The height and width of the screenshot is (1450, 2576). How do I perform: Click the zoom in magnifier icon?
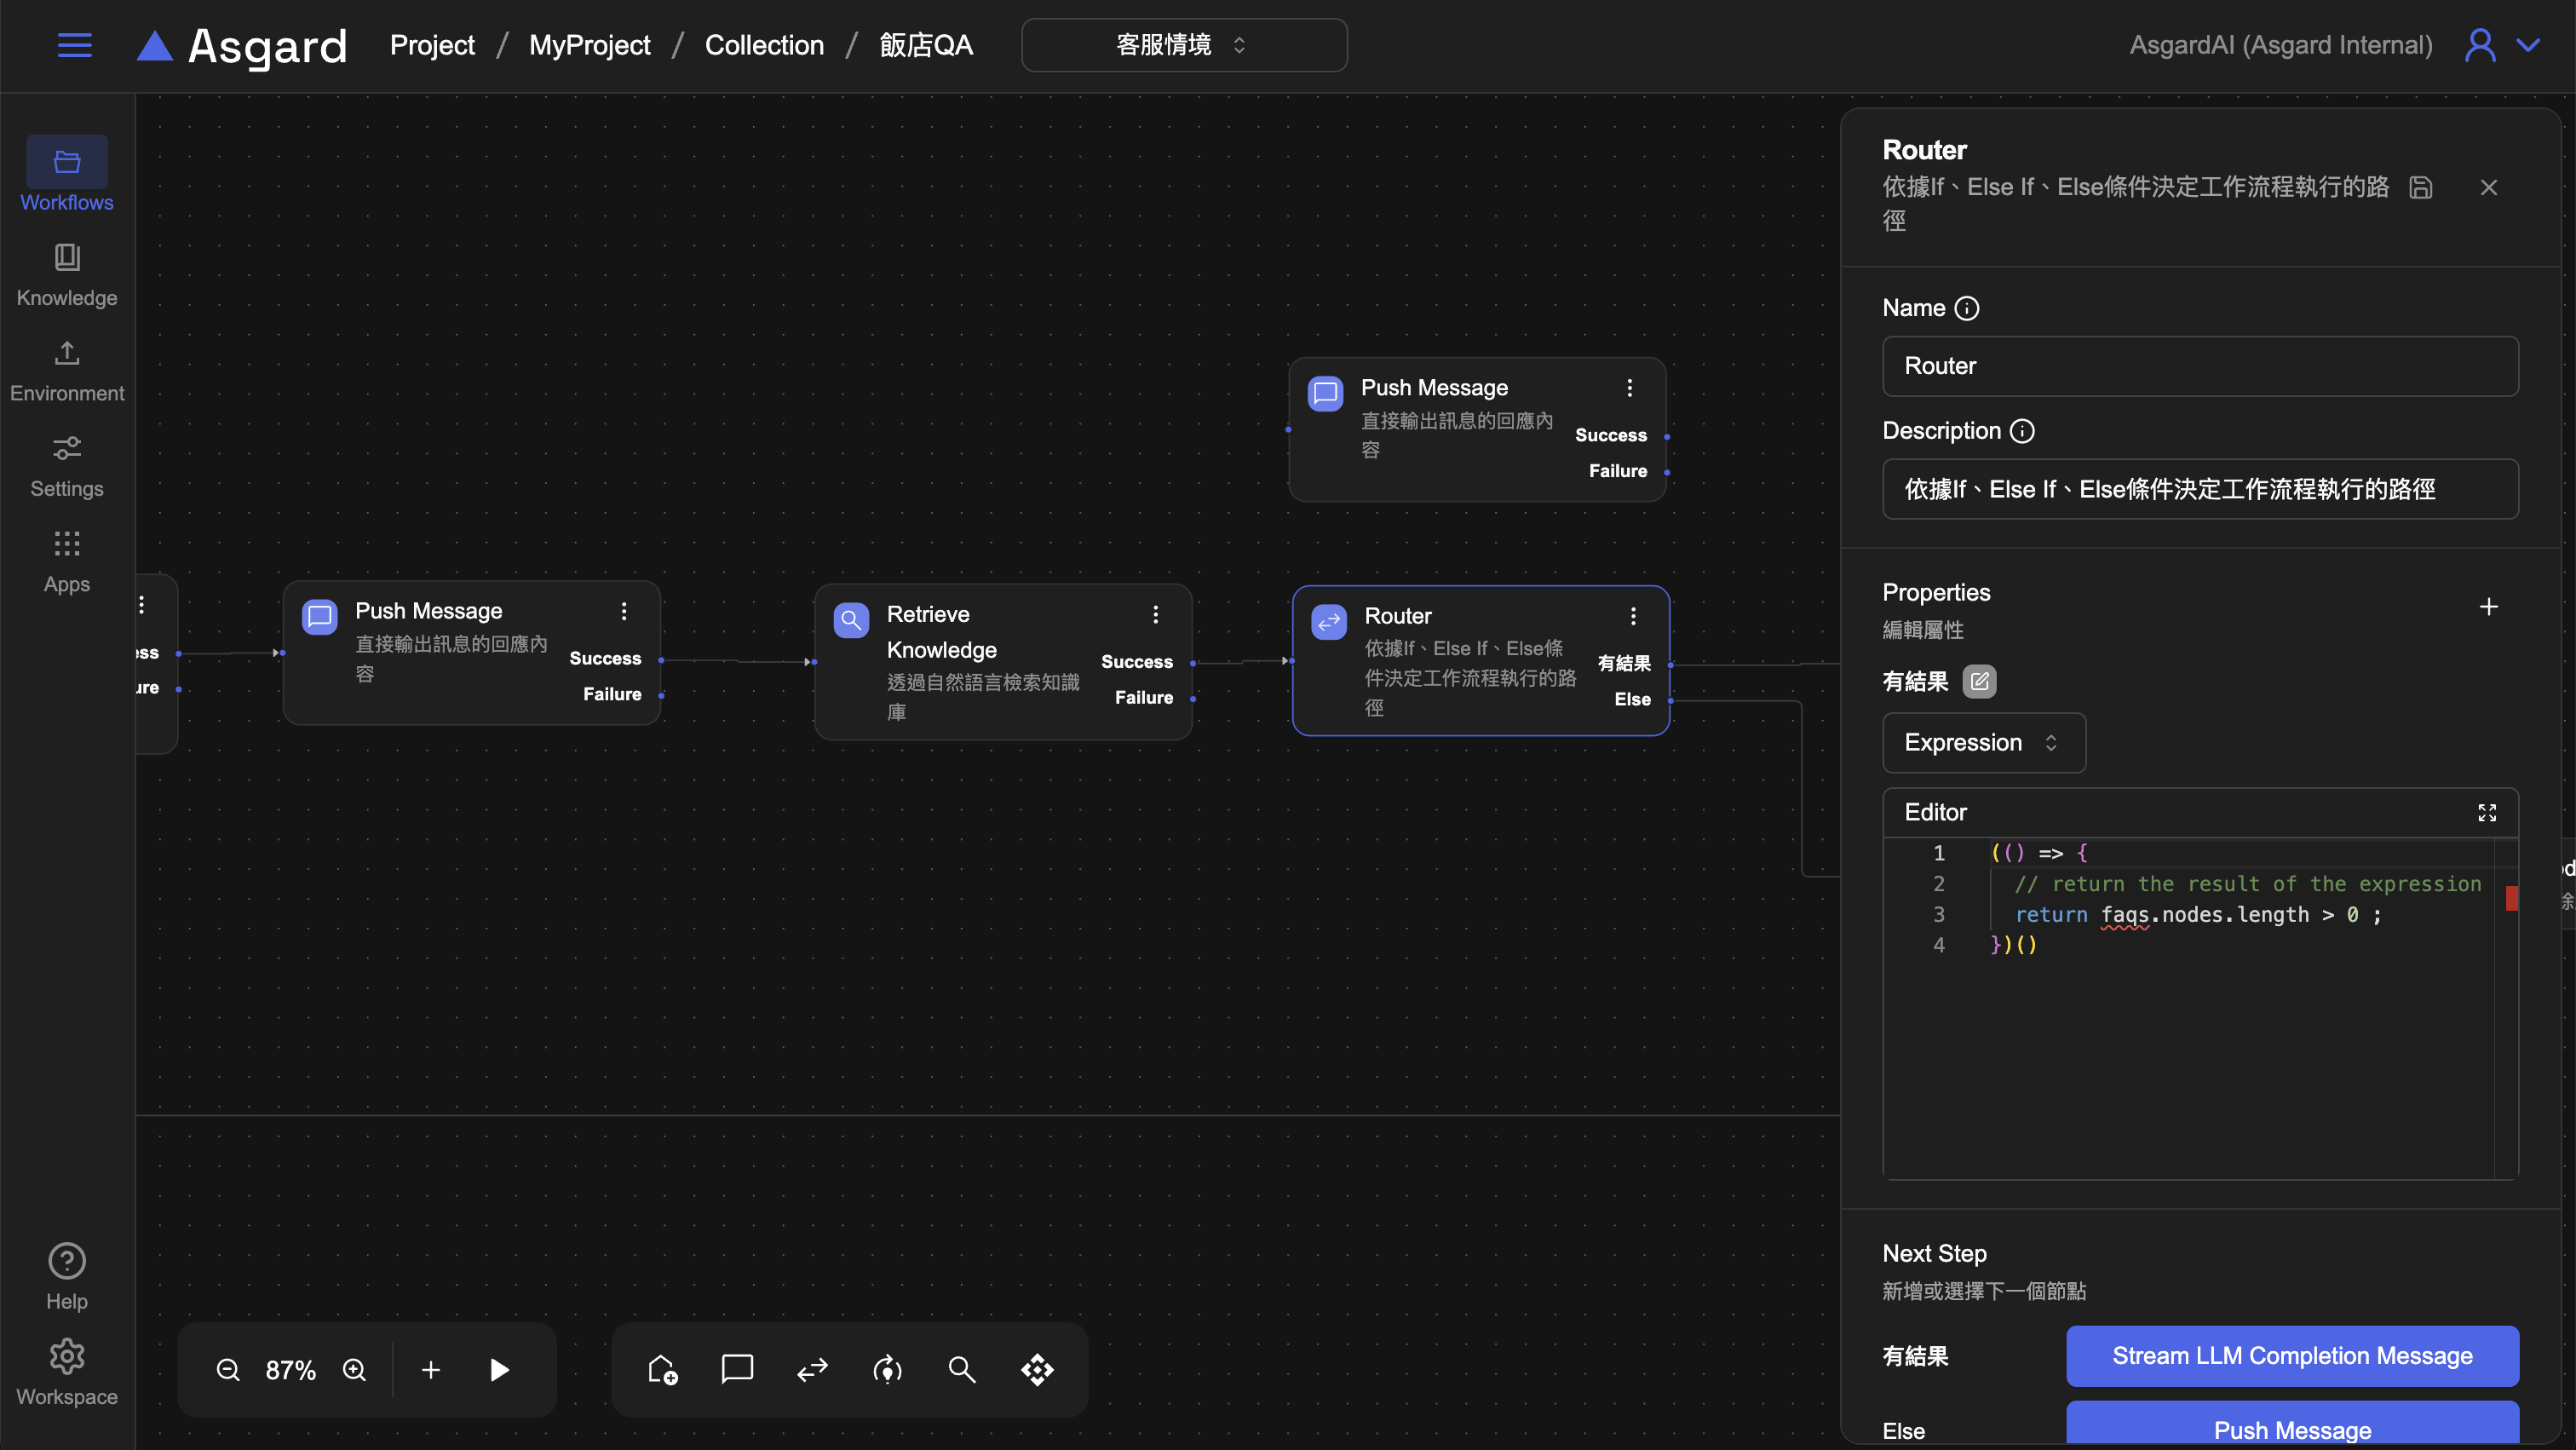pos(354,1369)
